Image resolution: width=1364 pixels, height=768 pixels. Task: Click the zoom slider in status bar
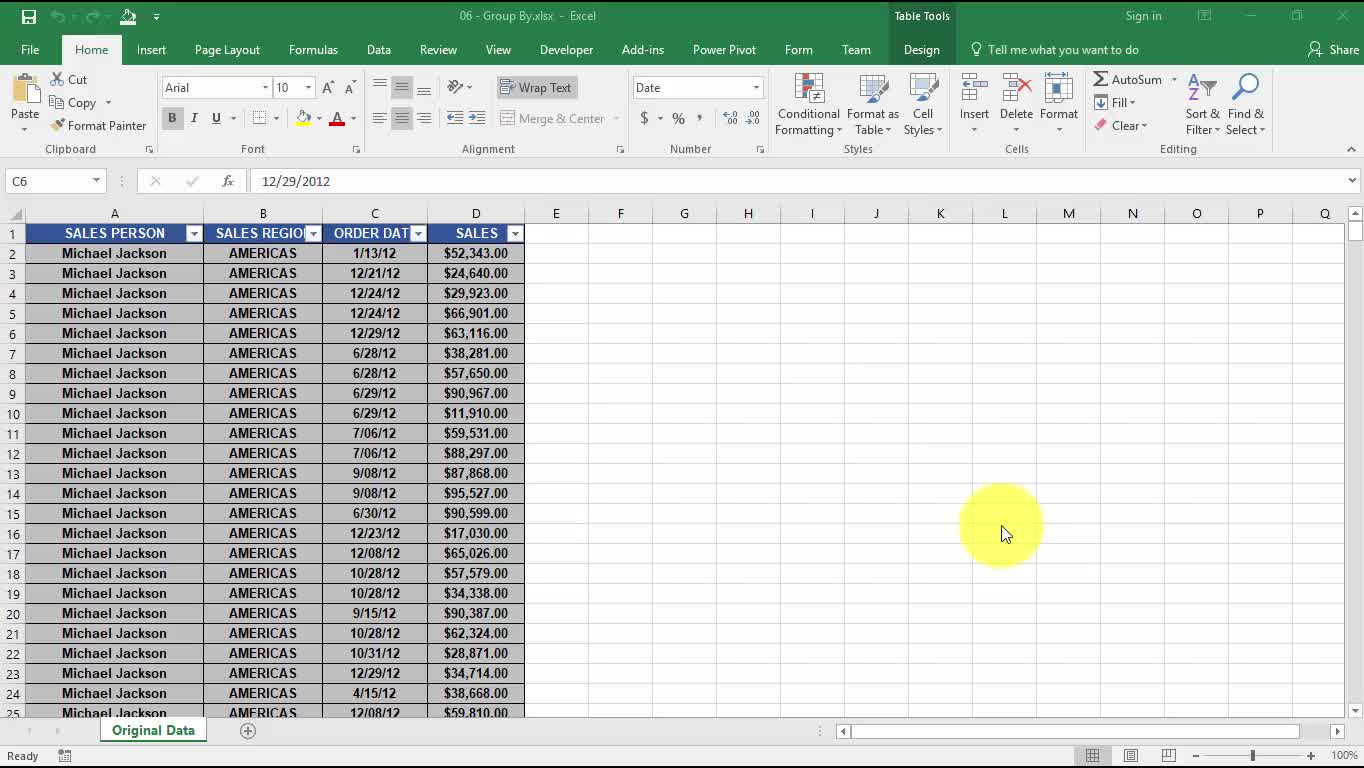[x=1252, y=756]
